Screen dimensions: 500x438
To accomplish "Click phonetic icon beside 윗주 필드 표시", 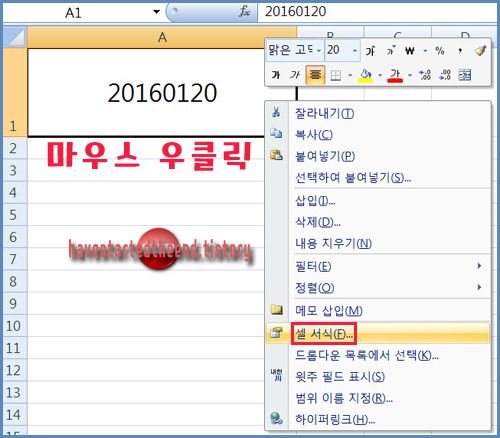I will pos(276,375).
